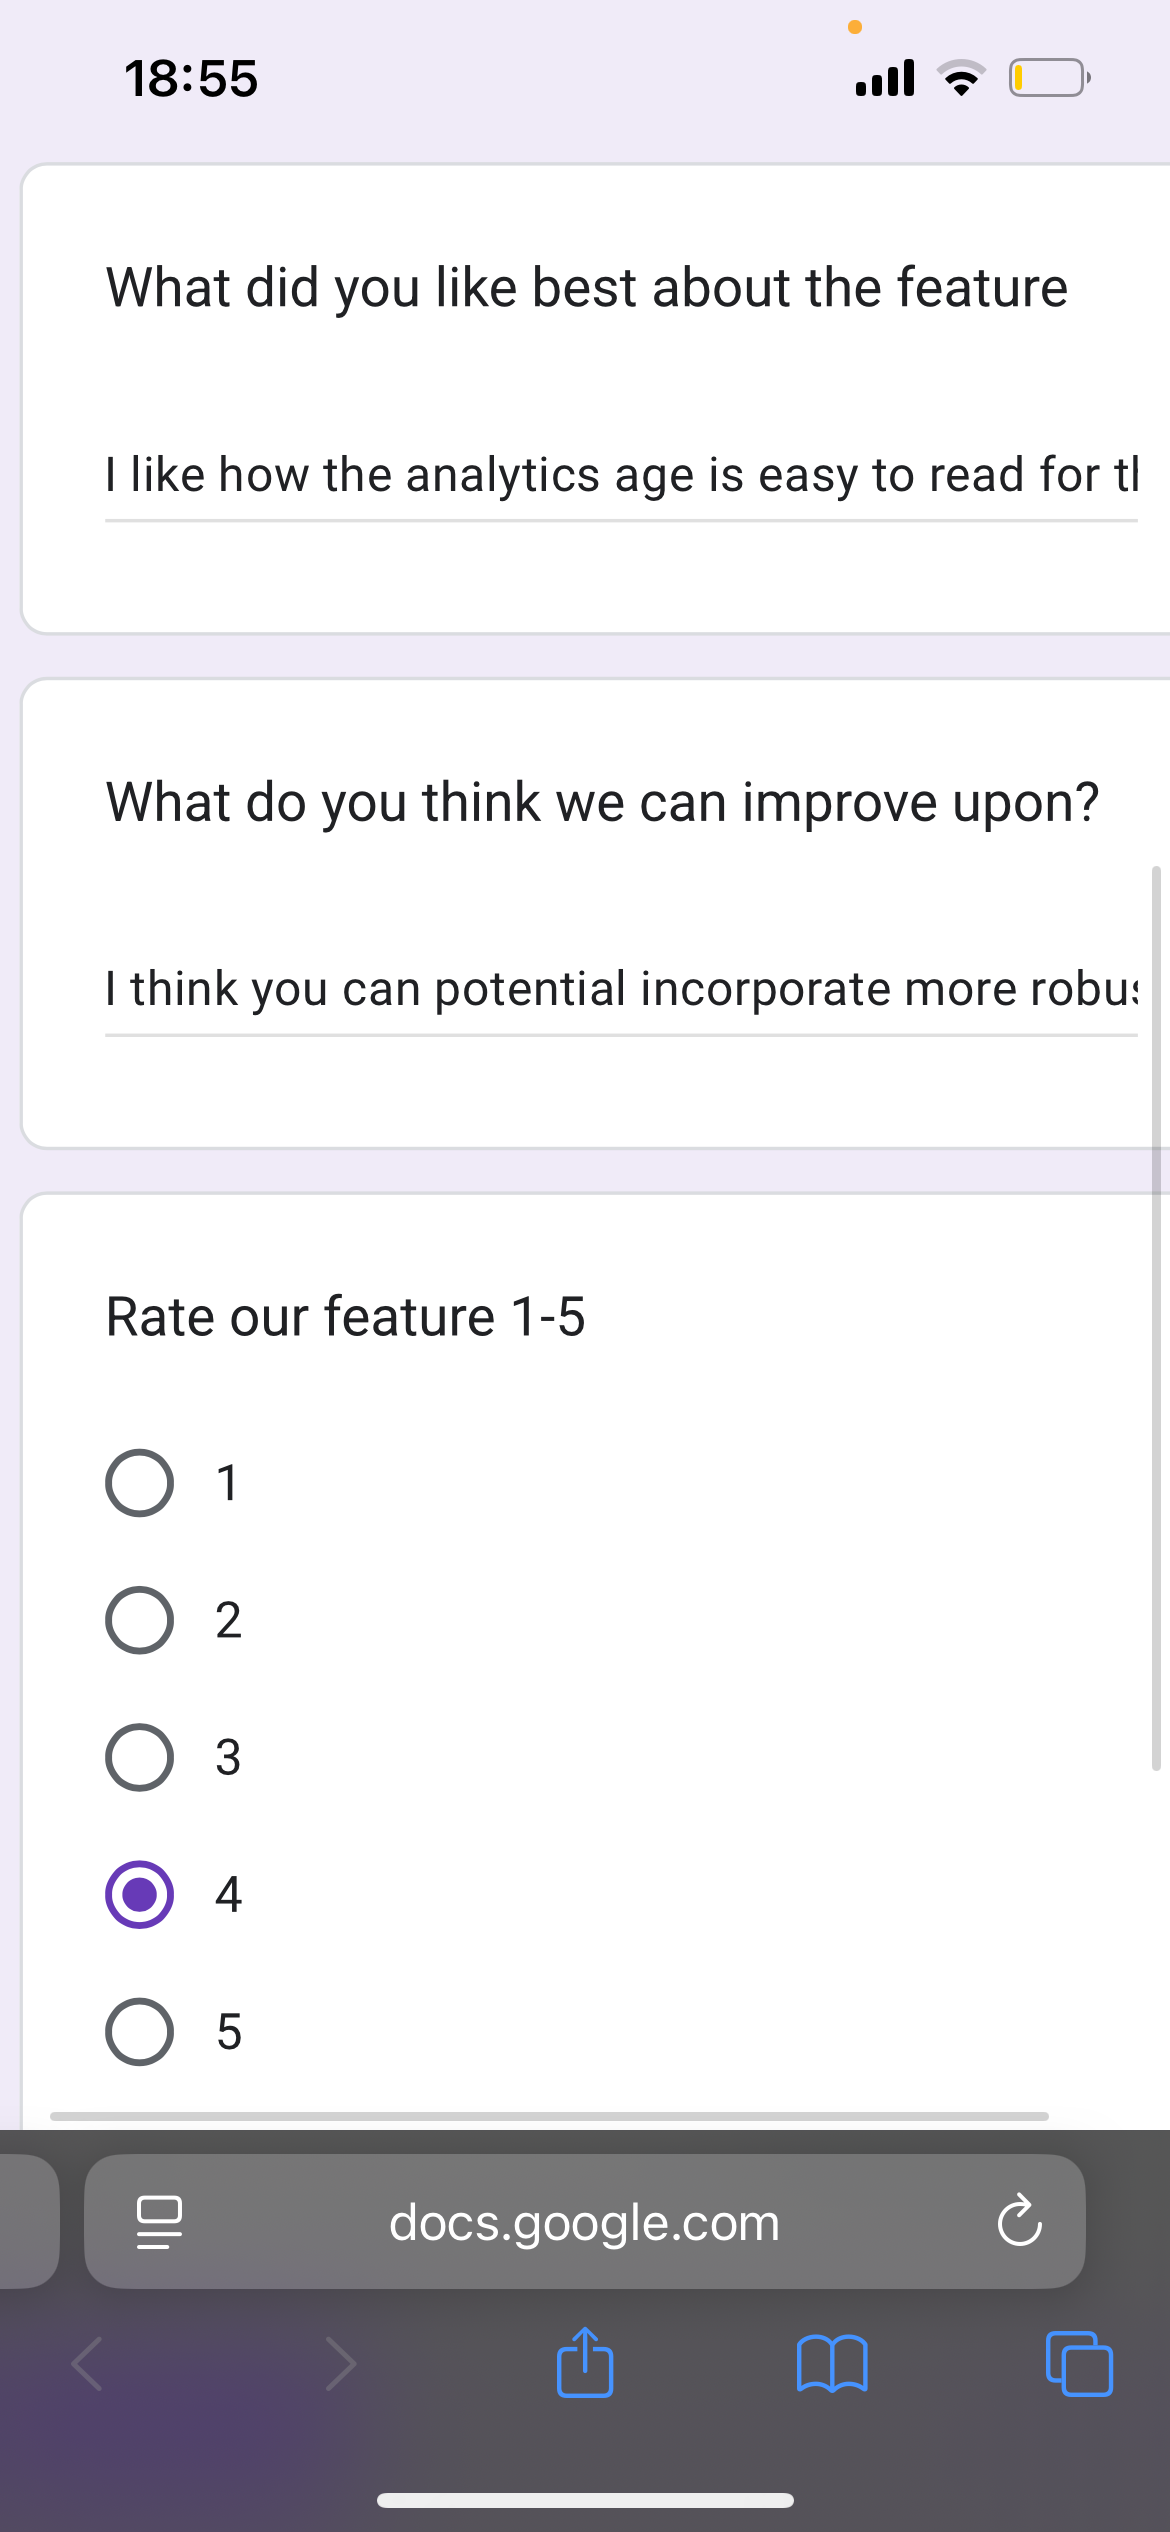Click the vertical page scrollbar
The width and height of the screenshot is (1170, 2532).
click(x=1156, y=1318)
